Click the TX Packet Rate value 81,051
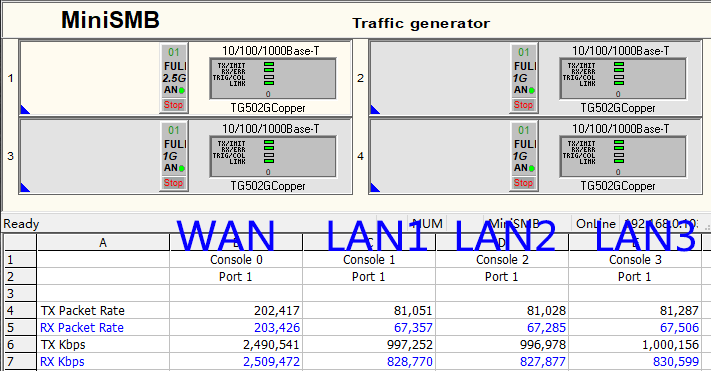This screenshot has width=711, height=371. pyautogui.click(x=413, y=311)
